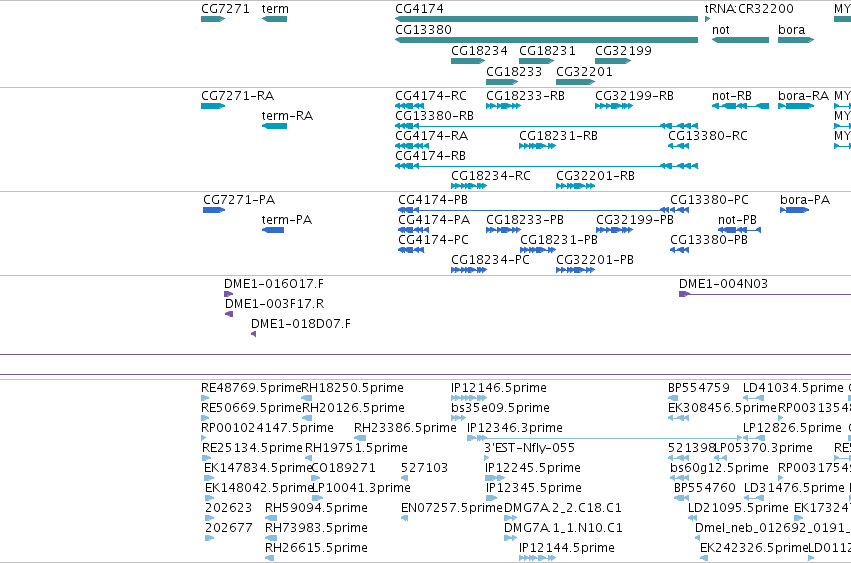Select gene CG18231
Screen dimensions: 851x563
pyautogui.click(x=536, y=61)
